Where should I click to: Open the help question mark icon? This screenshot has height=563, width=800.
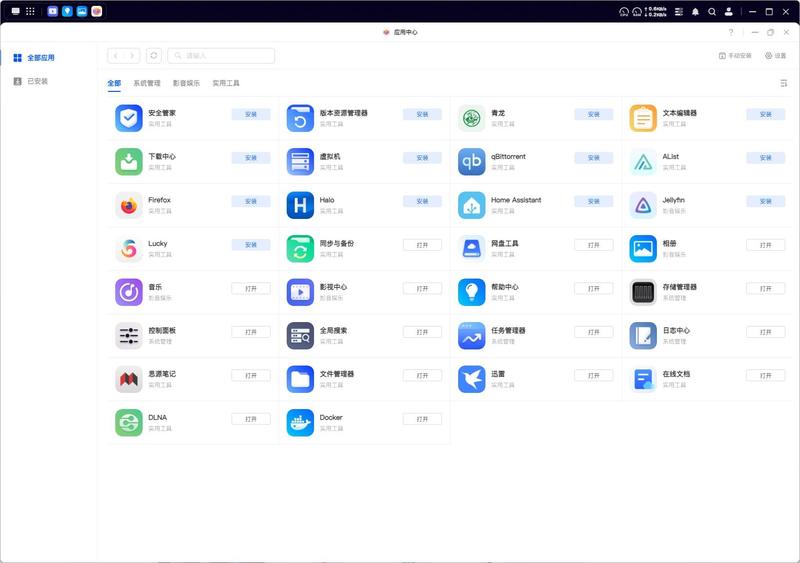click(x=731, y=32)
